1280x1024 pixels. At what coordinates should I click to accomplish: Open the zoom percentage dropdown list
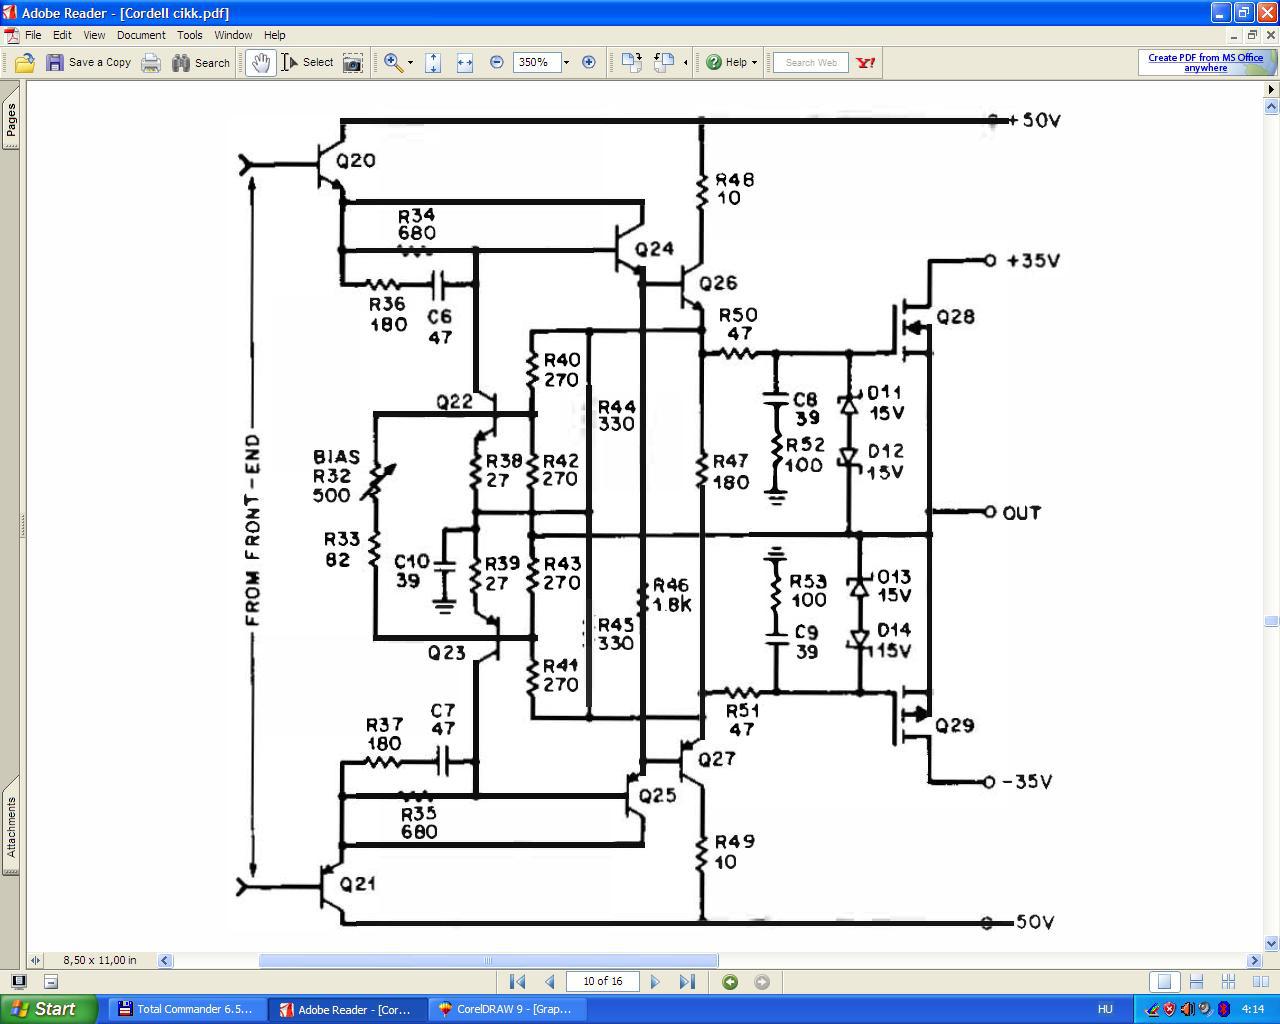click(x=566, y=62)
